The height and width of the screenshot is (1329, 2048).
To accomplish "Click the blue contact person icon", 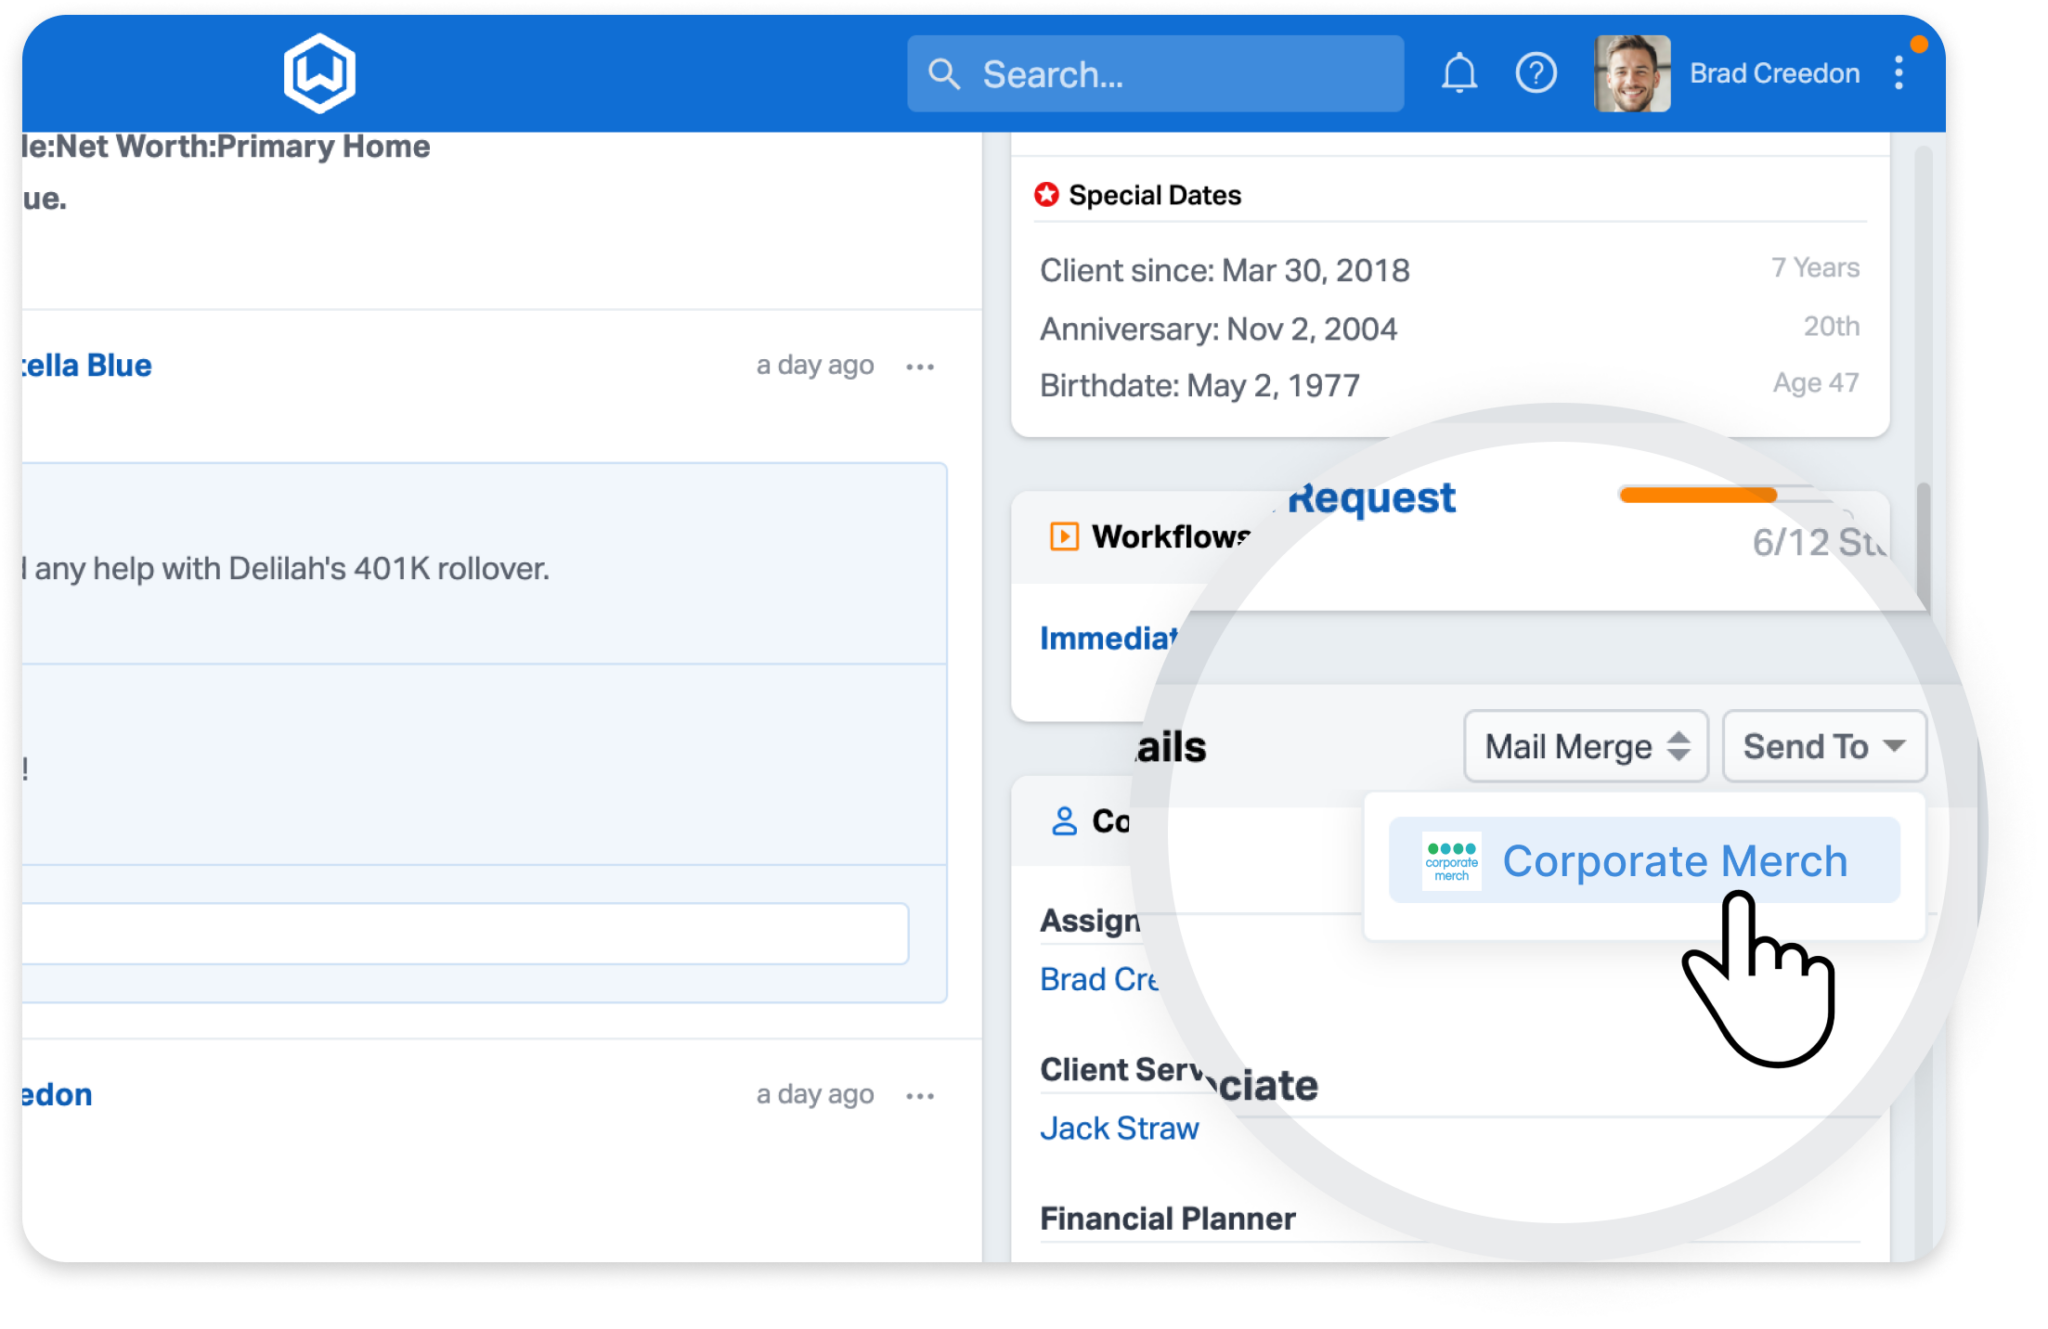I will click(1063, 820).
